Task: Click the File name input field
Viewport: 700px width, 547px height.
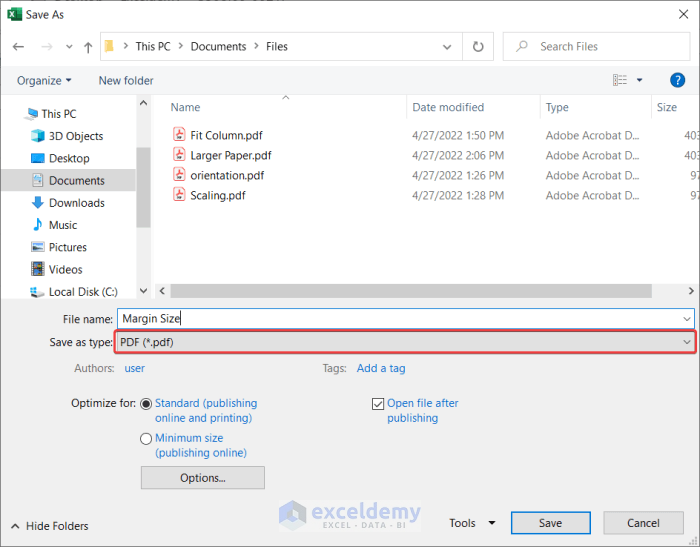Action: tap(406, 319)
